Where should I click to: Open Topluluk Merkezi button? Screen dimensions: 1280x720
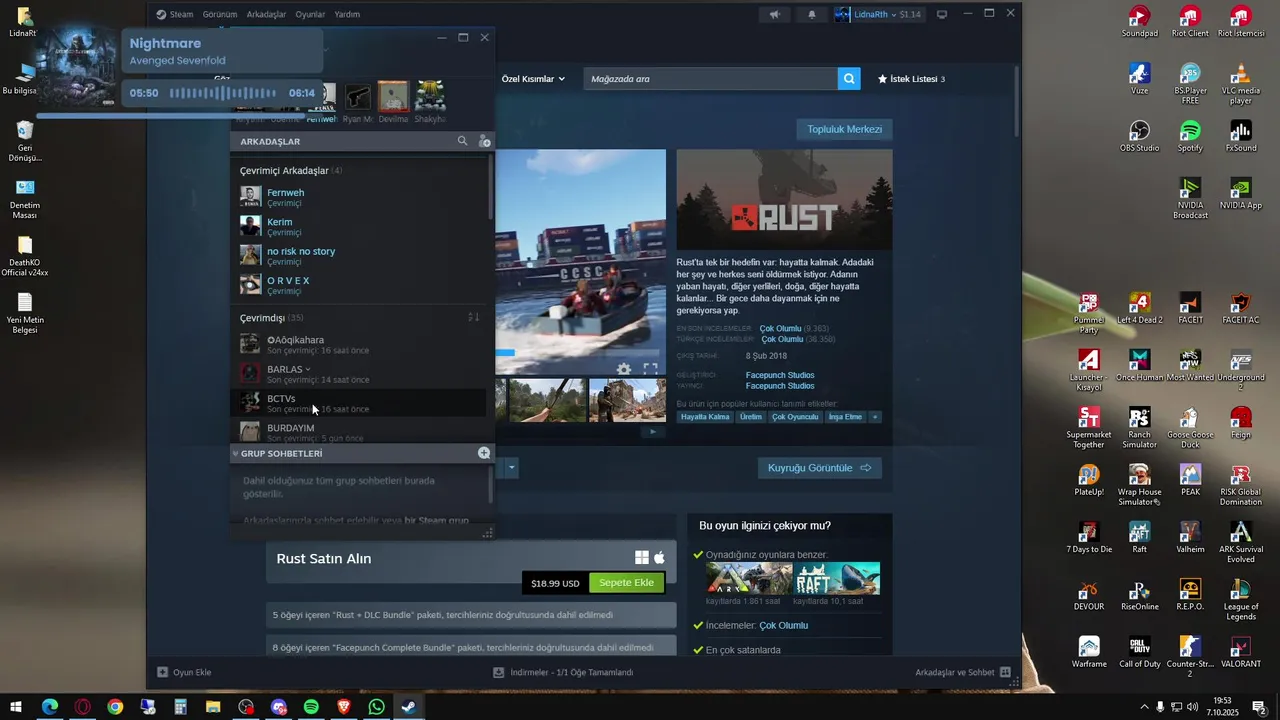(845, 129)
